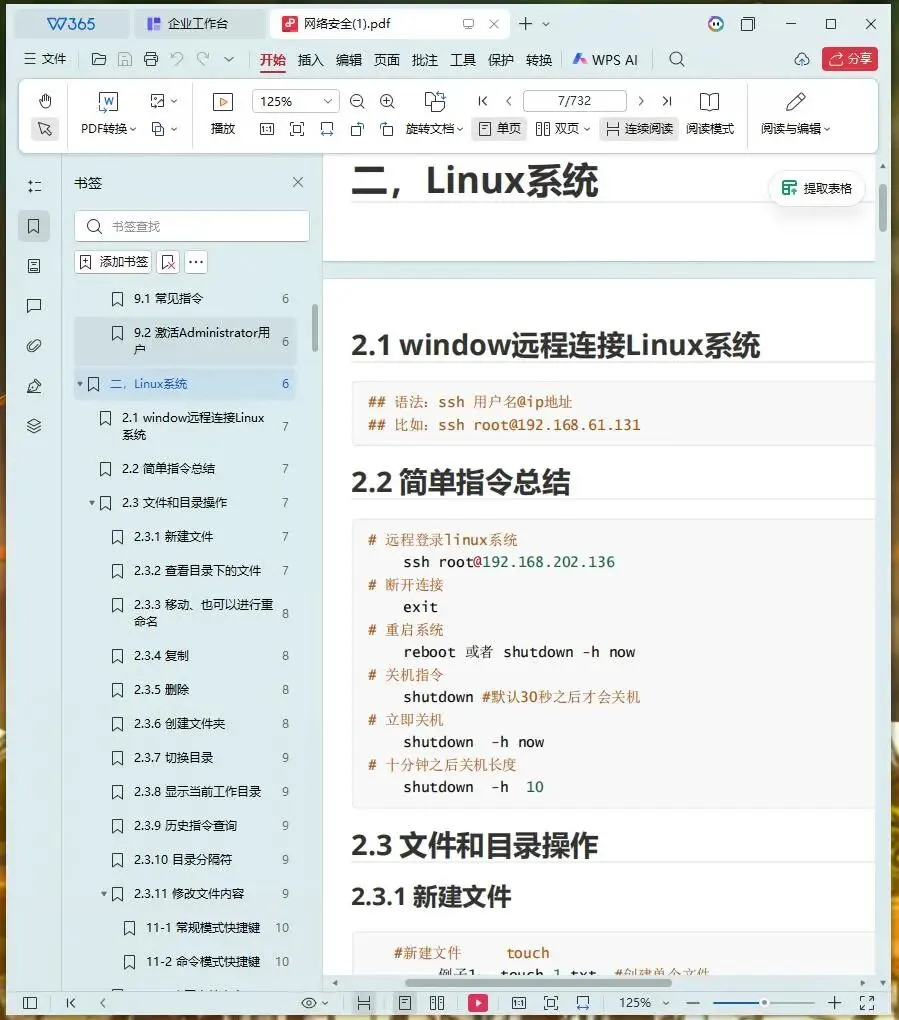Zoom in with the plus magnifier

click(x=387, y=101)
